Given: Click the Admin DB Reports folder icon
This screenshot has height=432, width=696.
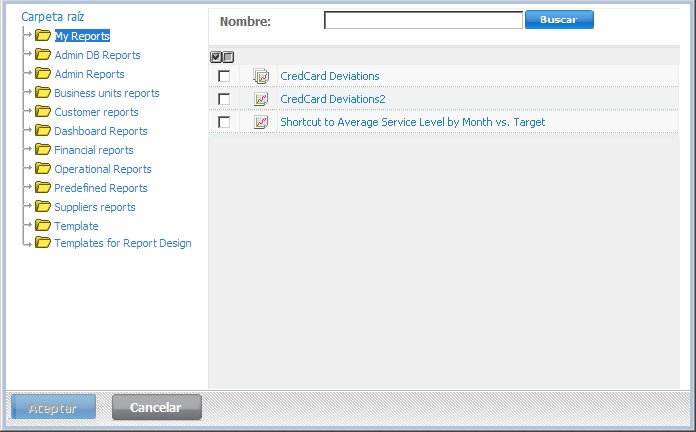Looking at the screenshot, I should click(x=43, y=54).
